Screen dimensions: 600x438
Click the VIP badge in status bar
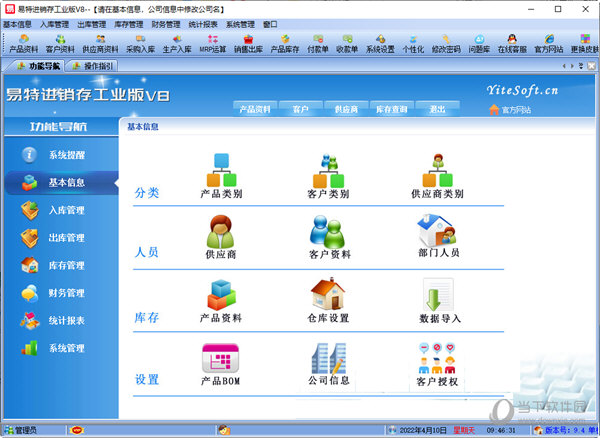click(x=77, y=430)
